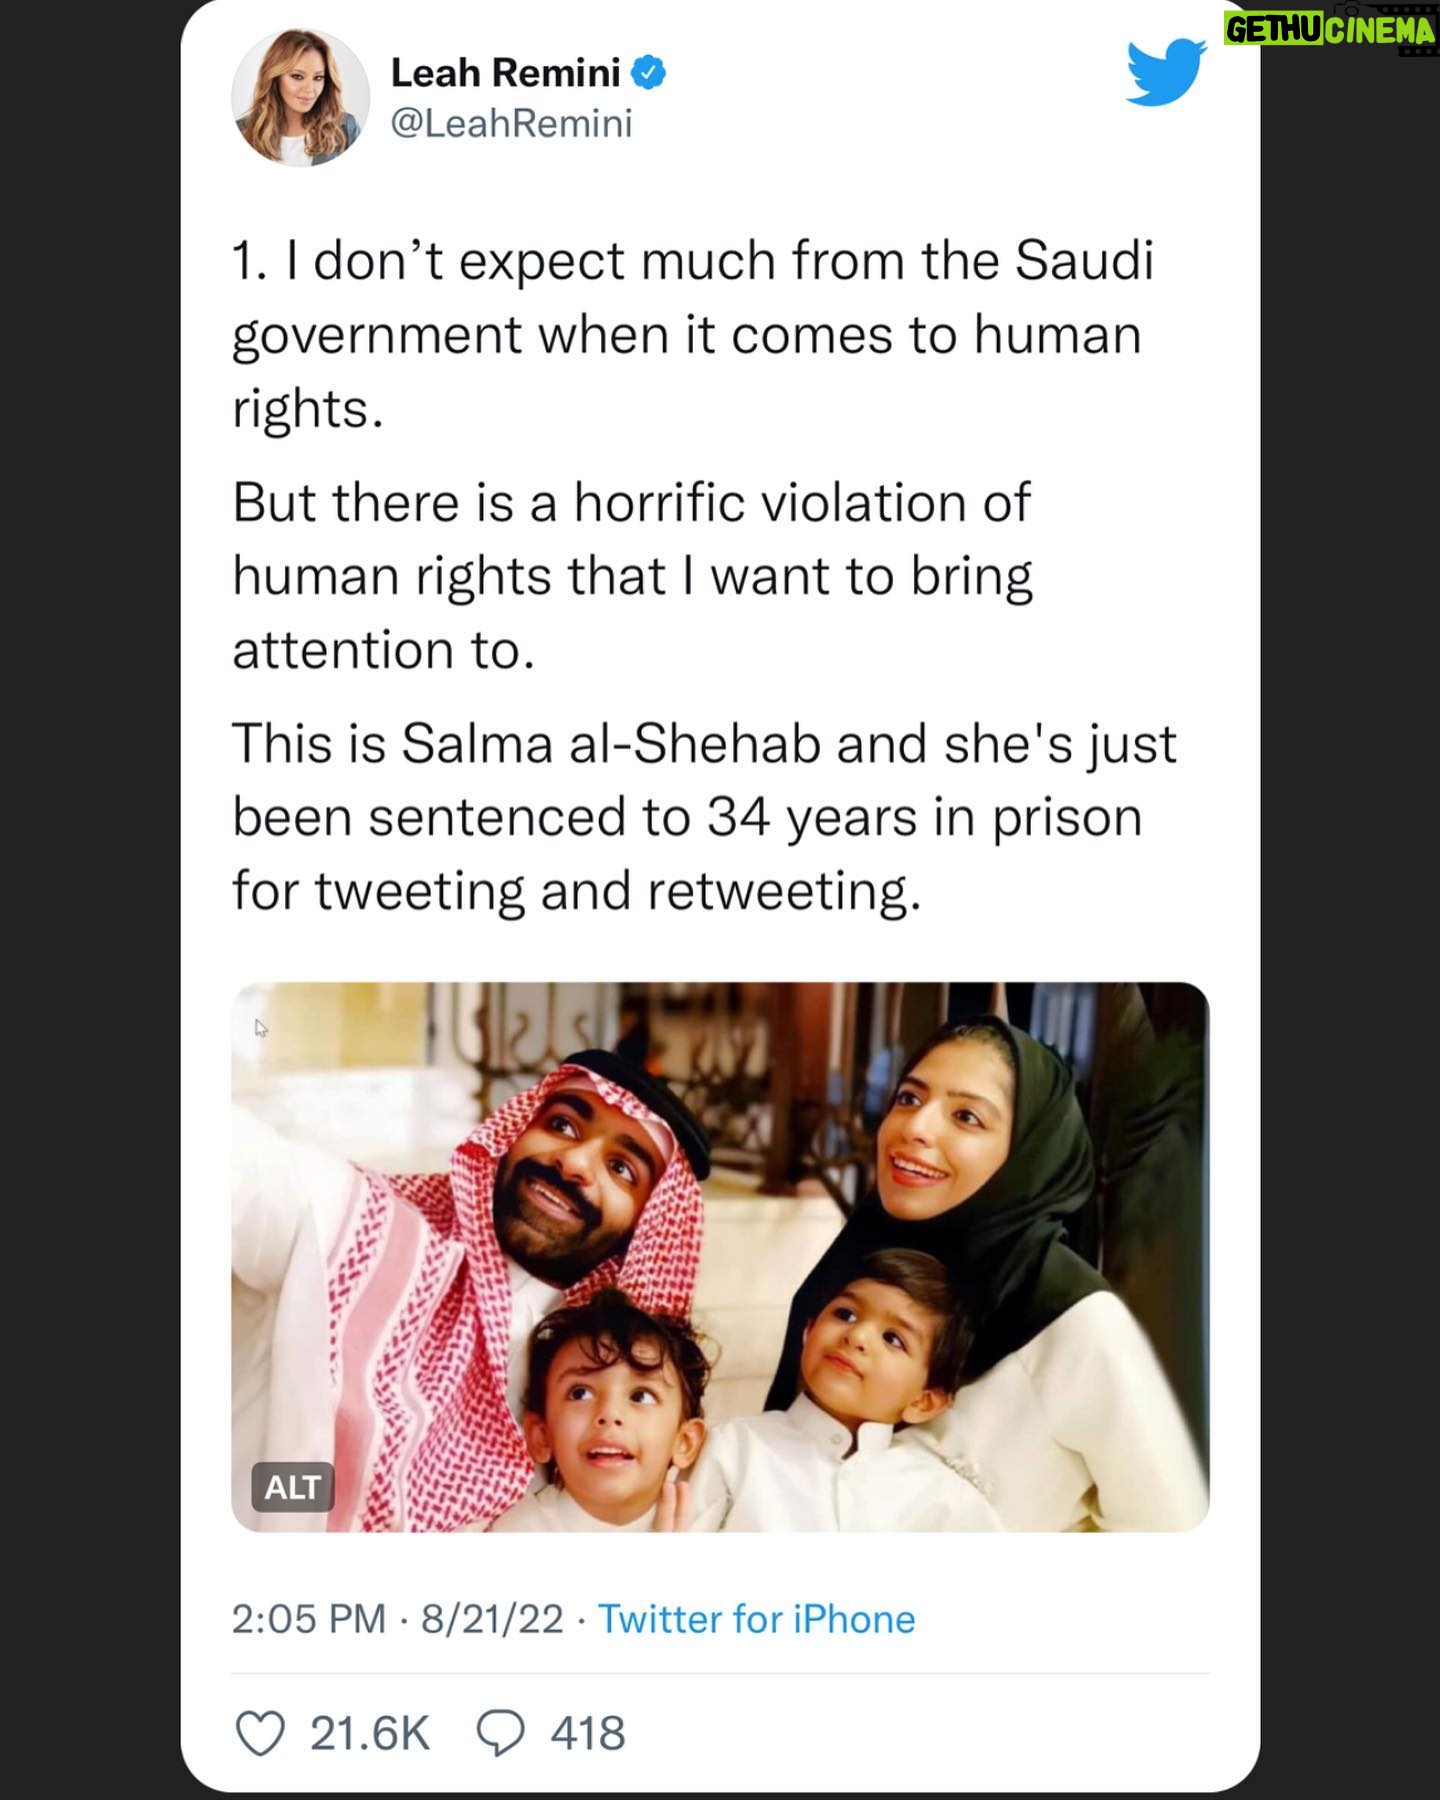Viewport: 1440px width, 1800px height.
Task: Open the Twitter for iPhone link
Action: point(757,1619)
